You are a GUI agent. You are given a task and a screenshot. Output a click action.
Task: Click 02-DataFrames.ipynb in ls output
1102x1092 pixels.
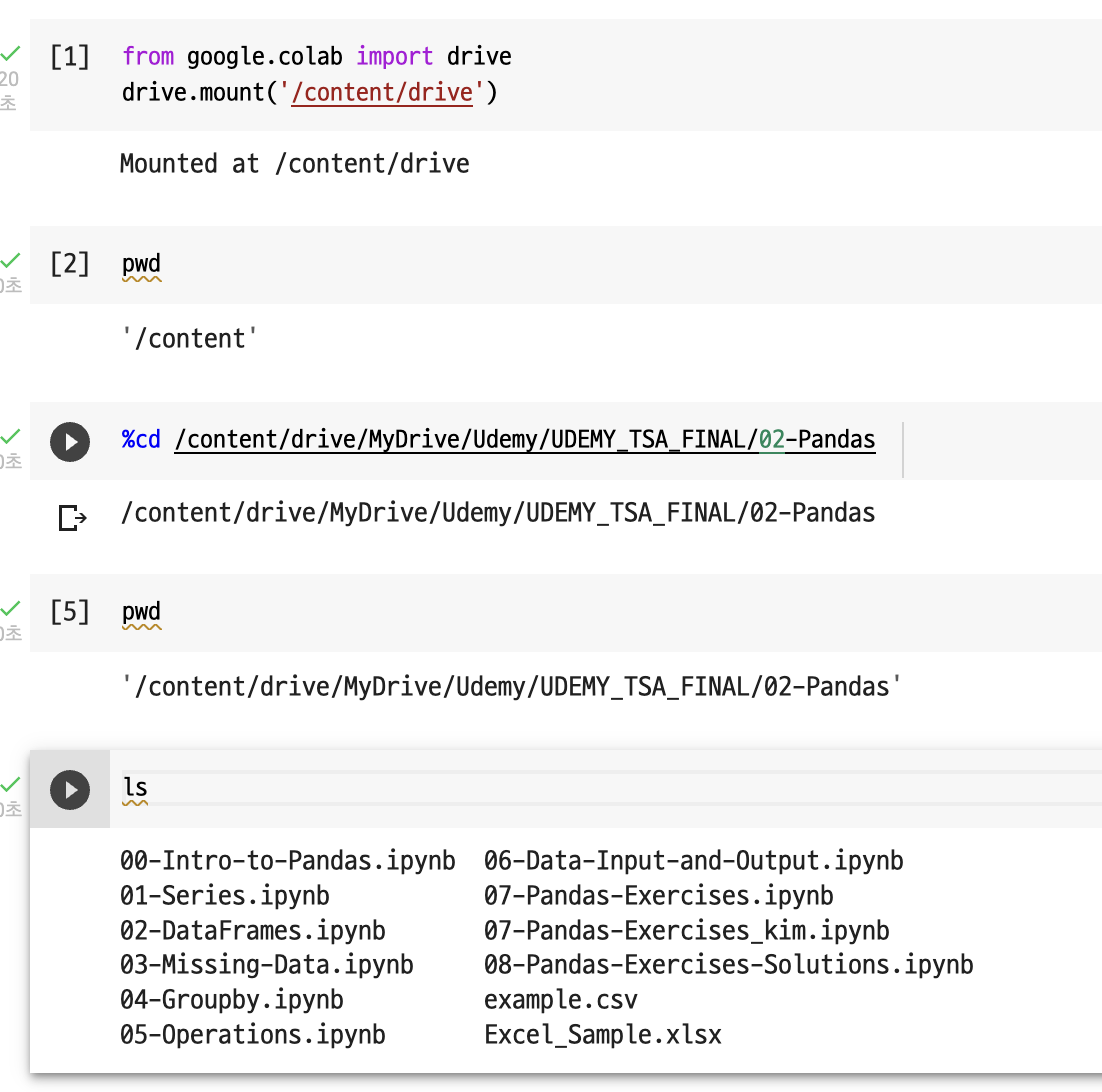[252, 930]
